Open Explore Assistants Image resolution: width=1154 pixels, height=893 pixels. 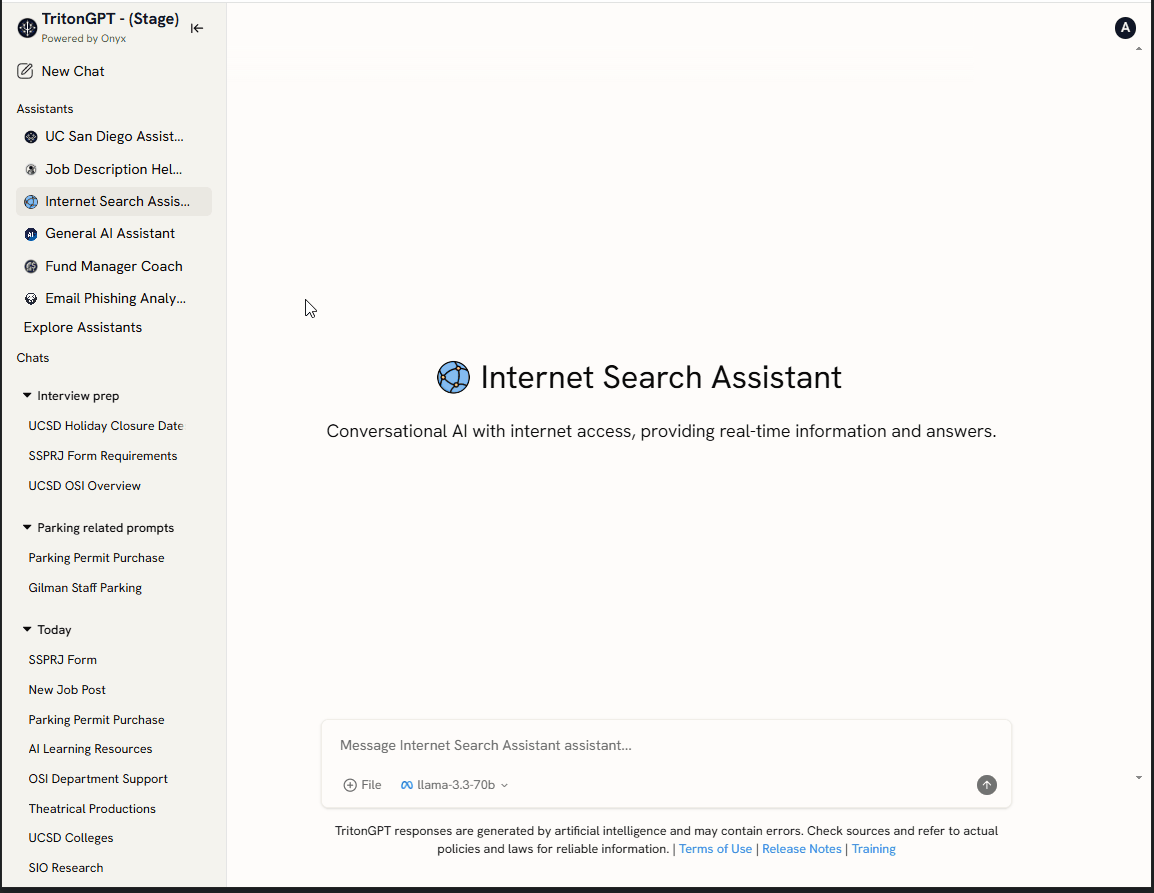click(x=82, y=327)
